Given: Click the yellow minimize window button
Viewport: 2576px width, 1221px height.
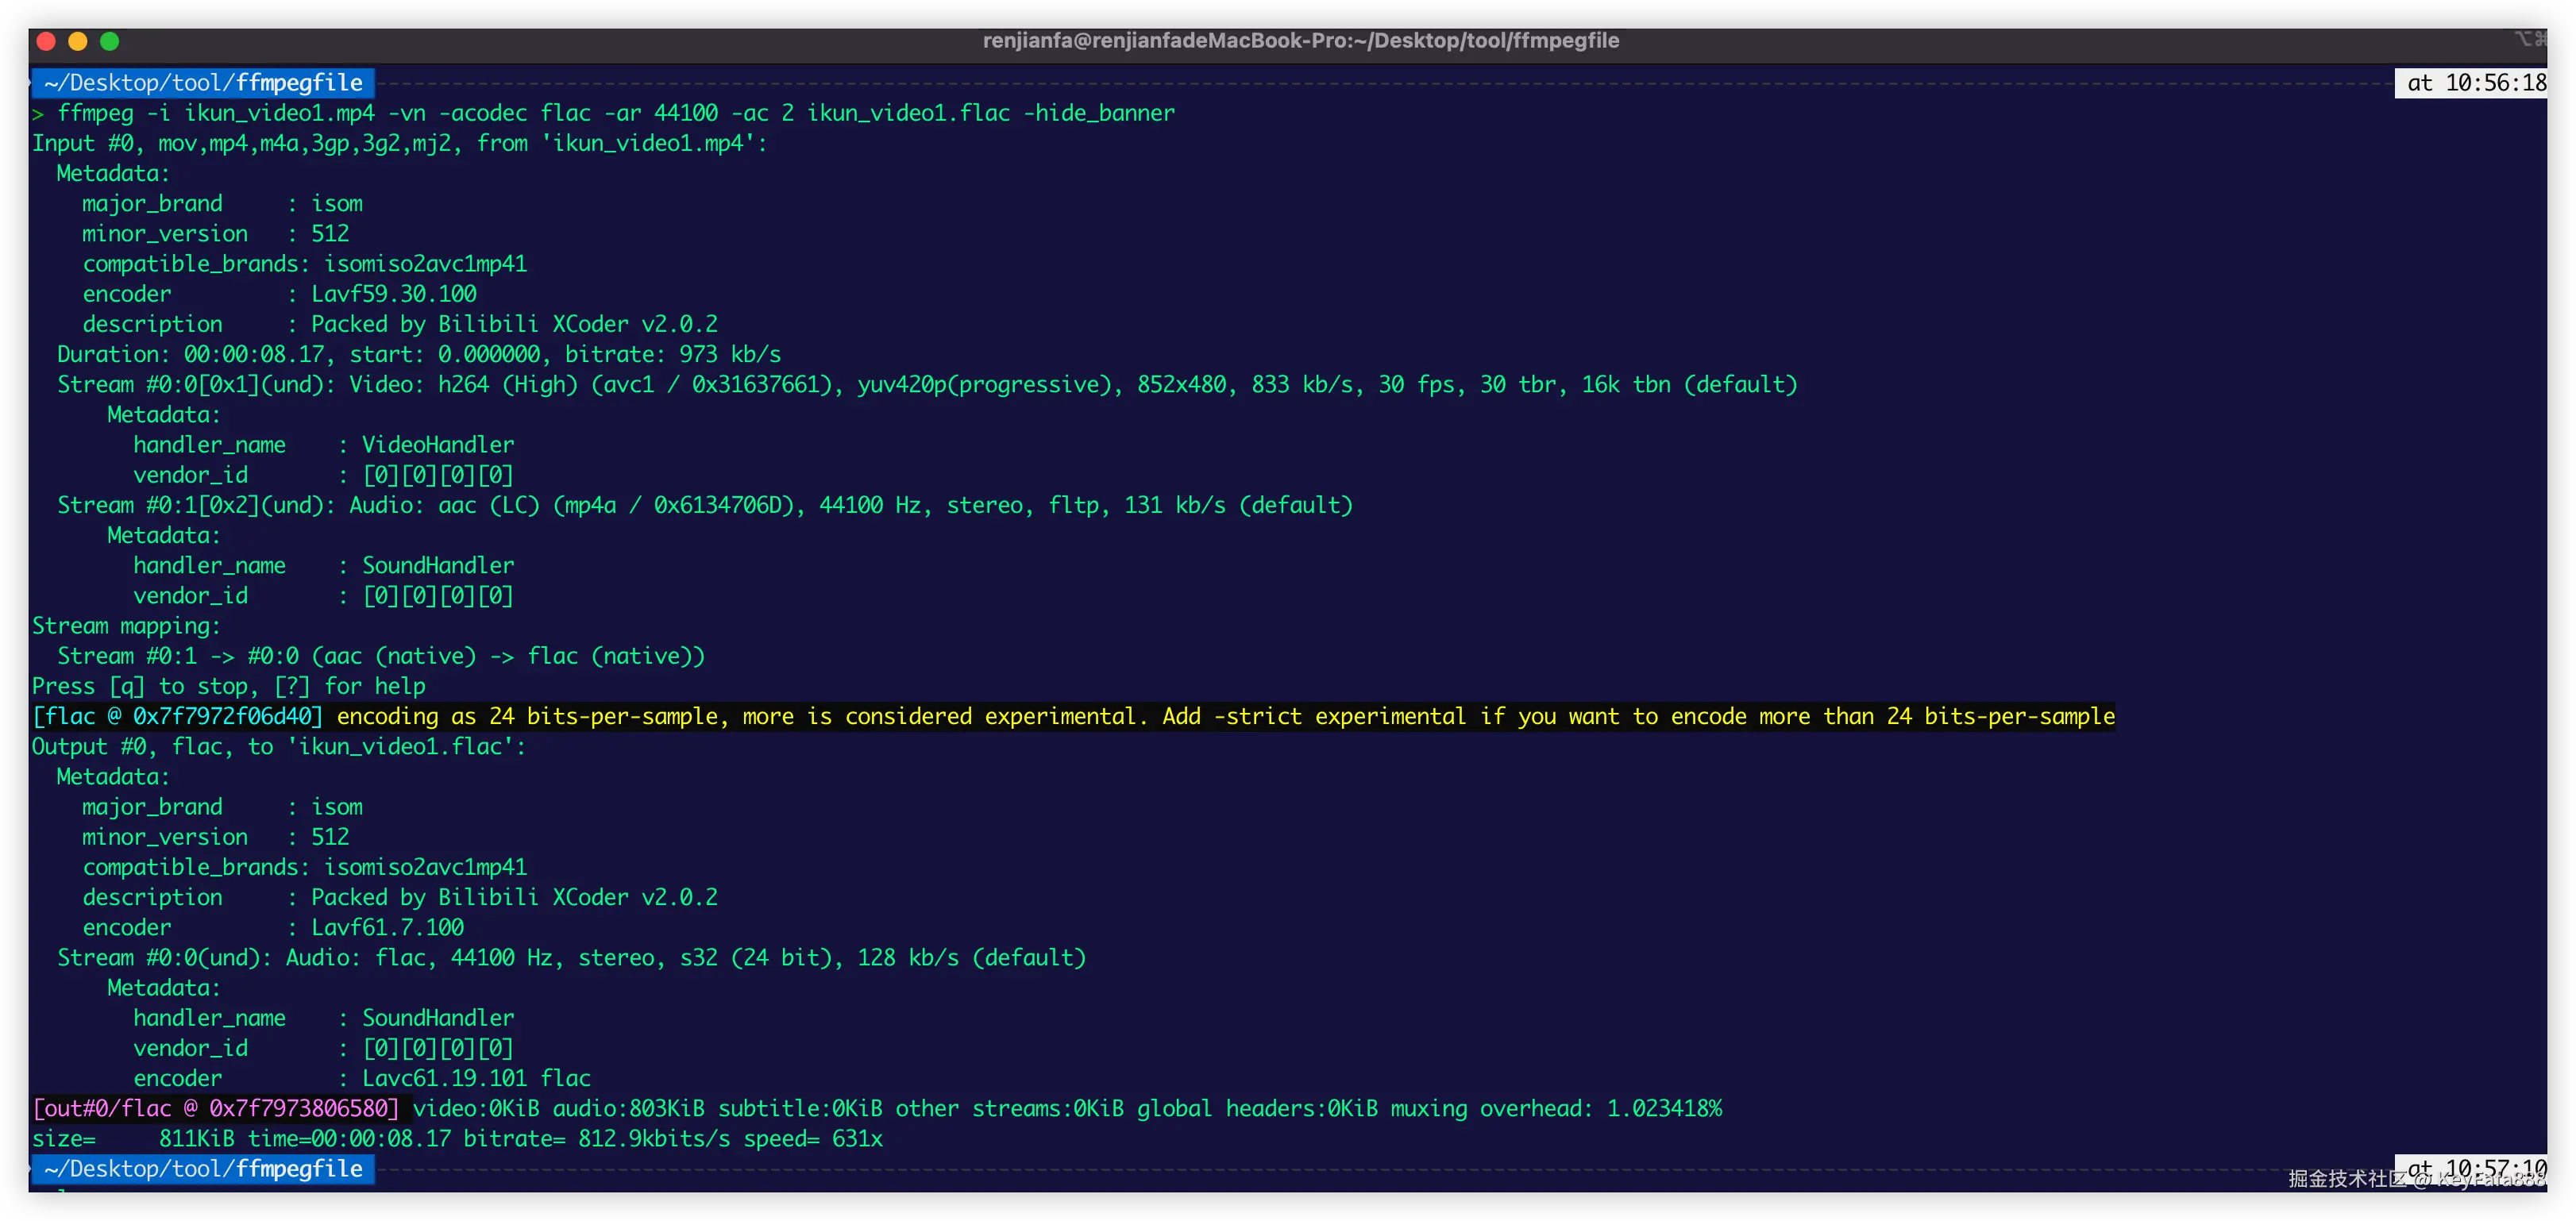Looking at the screenshot, I should coord(78,41).
